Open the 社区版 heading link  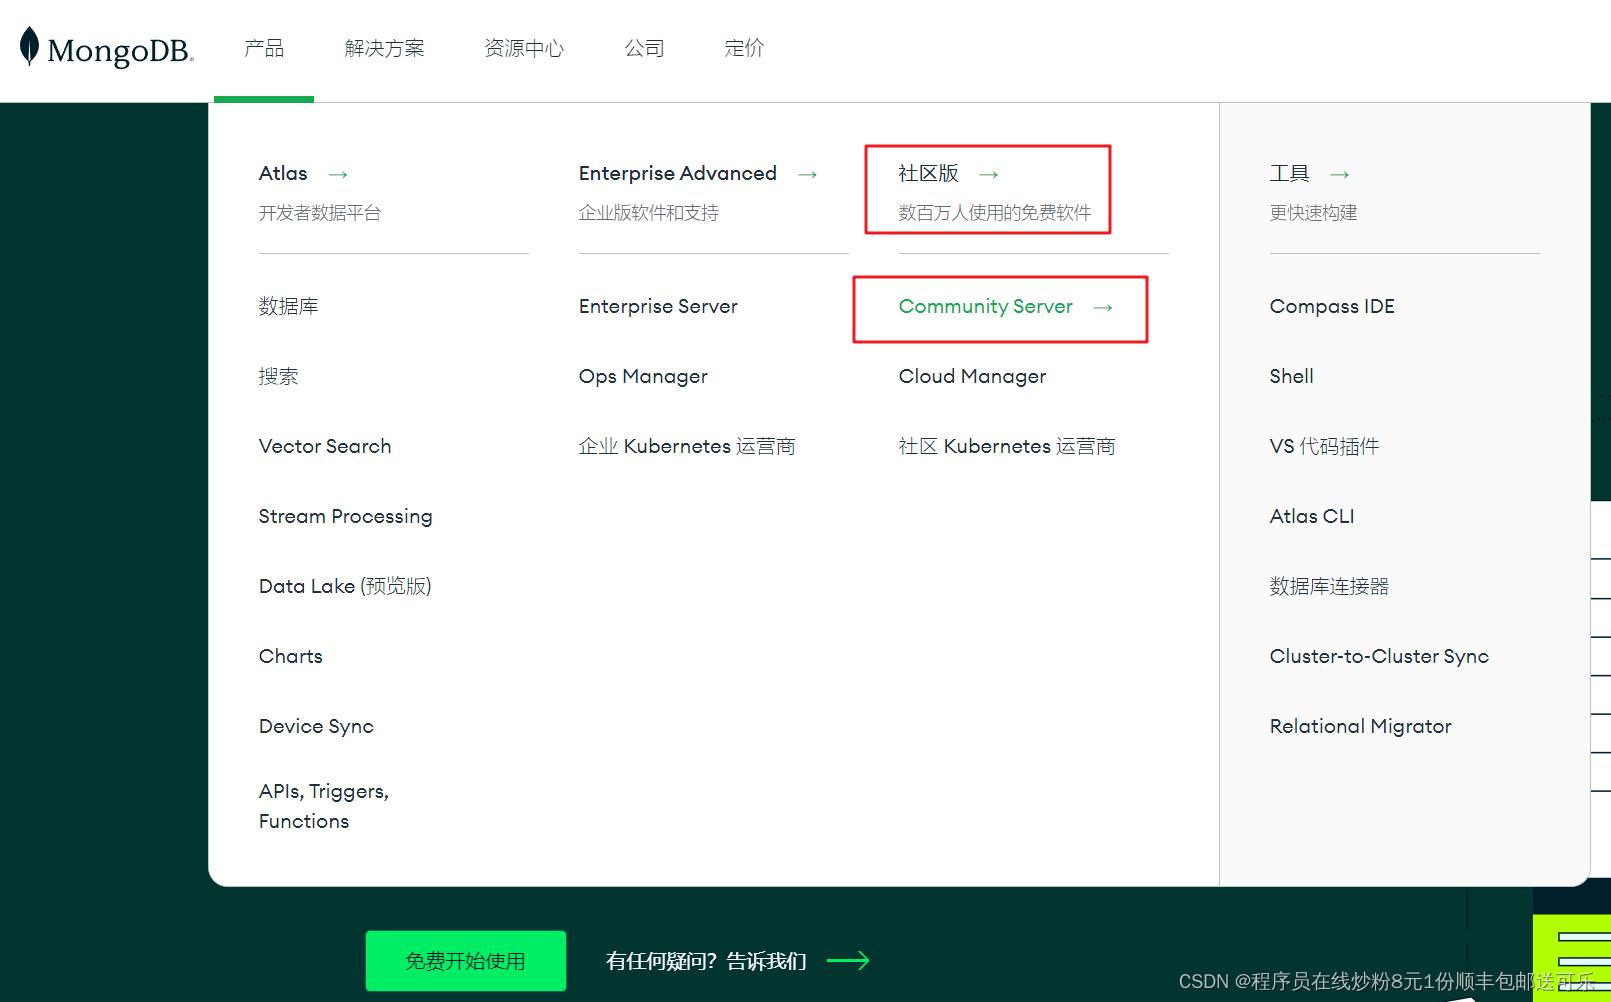[929, 173]
